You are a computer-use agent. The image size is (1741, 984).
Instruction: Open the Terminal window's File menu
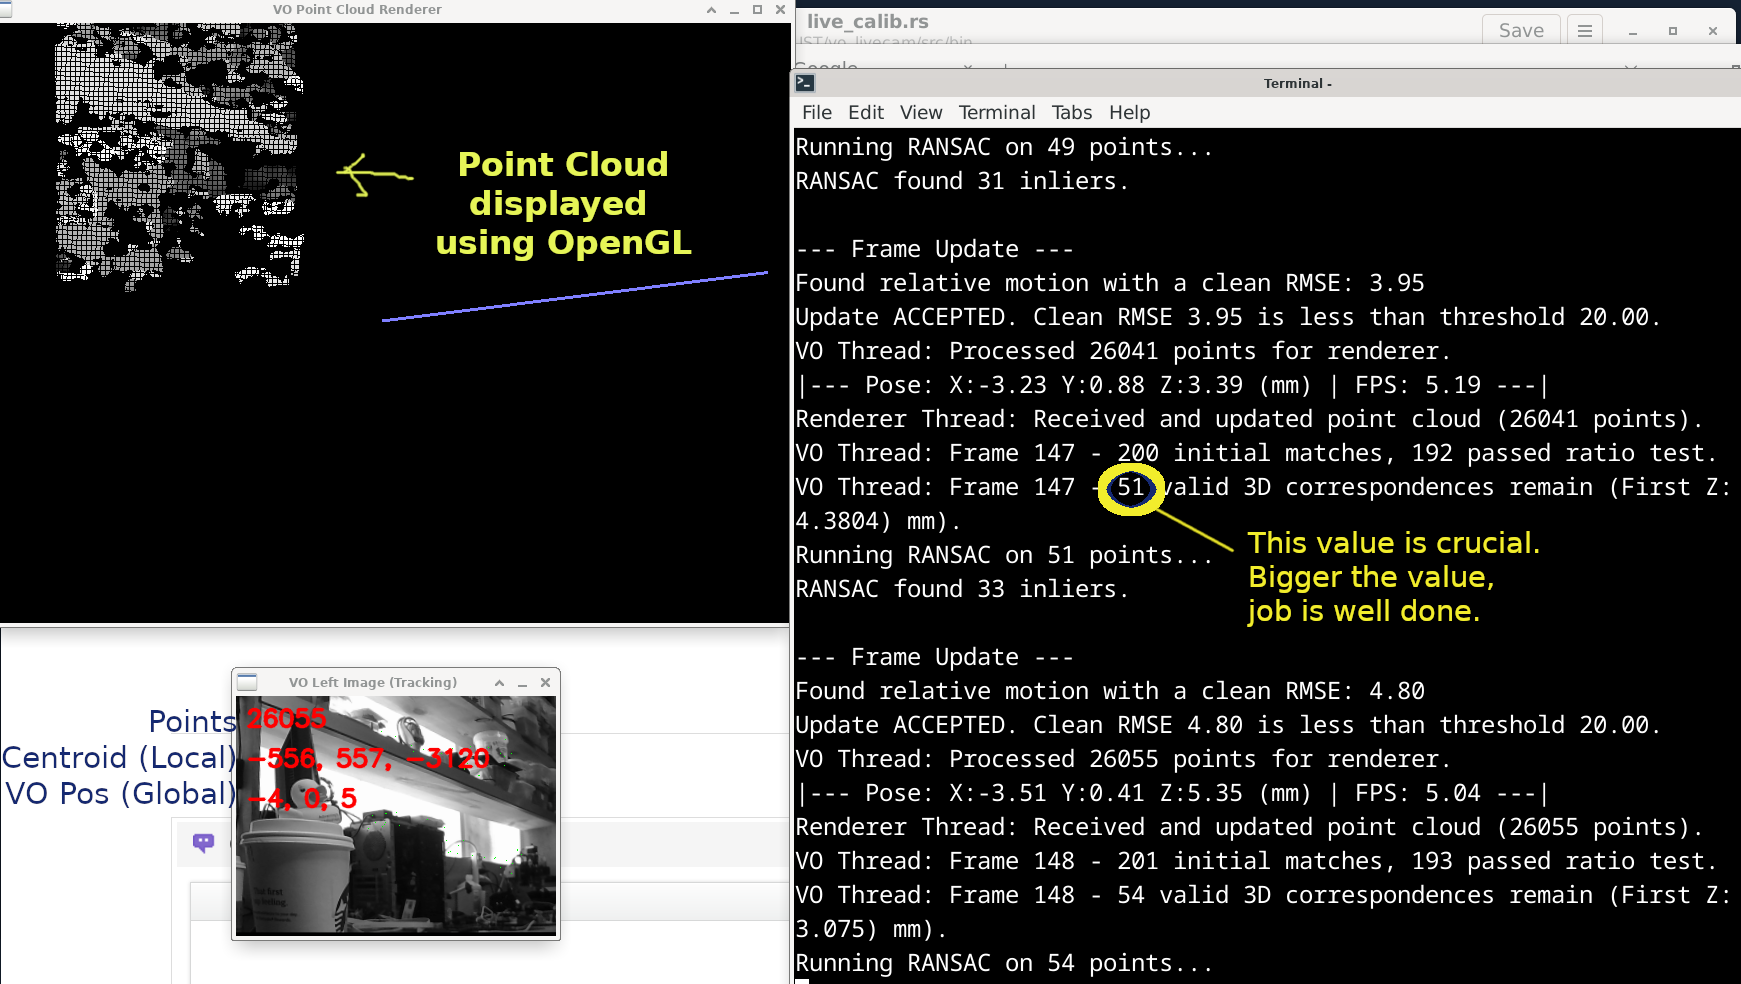click(816, 113)
